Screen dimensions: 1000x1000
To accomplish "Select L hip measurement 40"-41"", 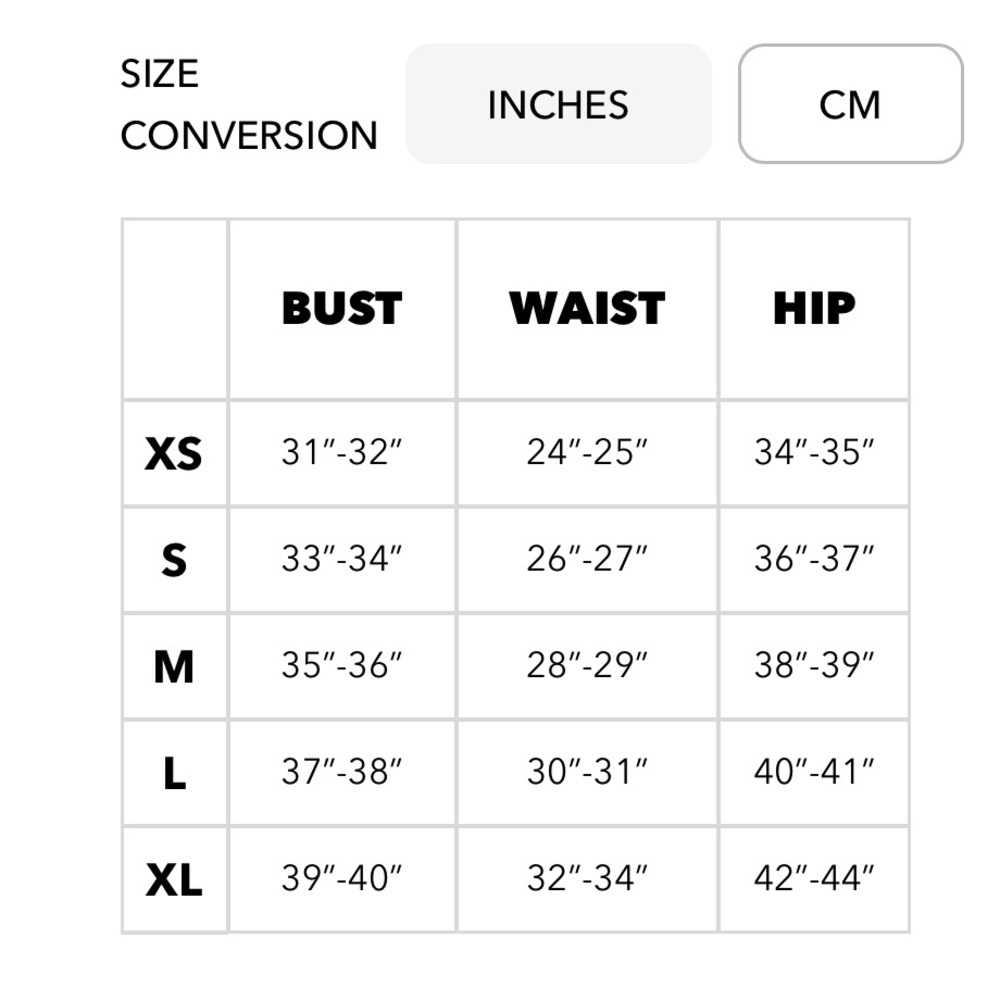I will click(814, 772).
